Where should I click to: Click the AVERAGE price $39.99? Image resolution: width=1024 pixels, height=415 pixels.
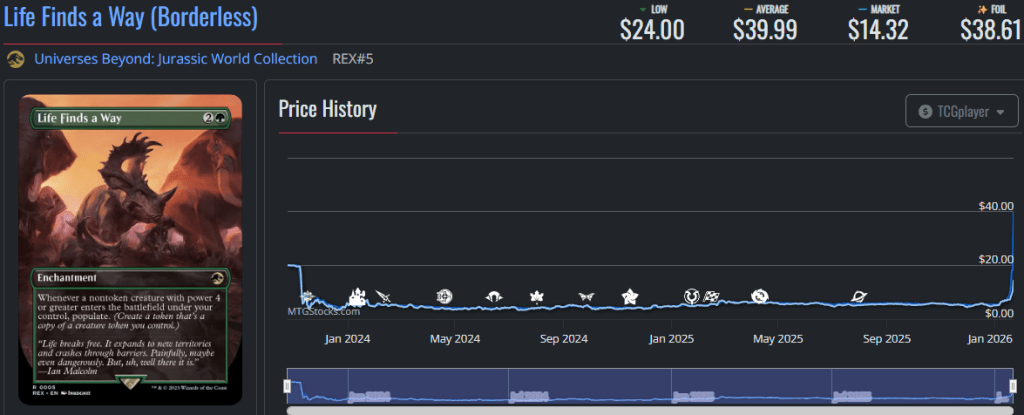765,29
